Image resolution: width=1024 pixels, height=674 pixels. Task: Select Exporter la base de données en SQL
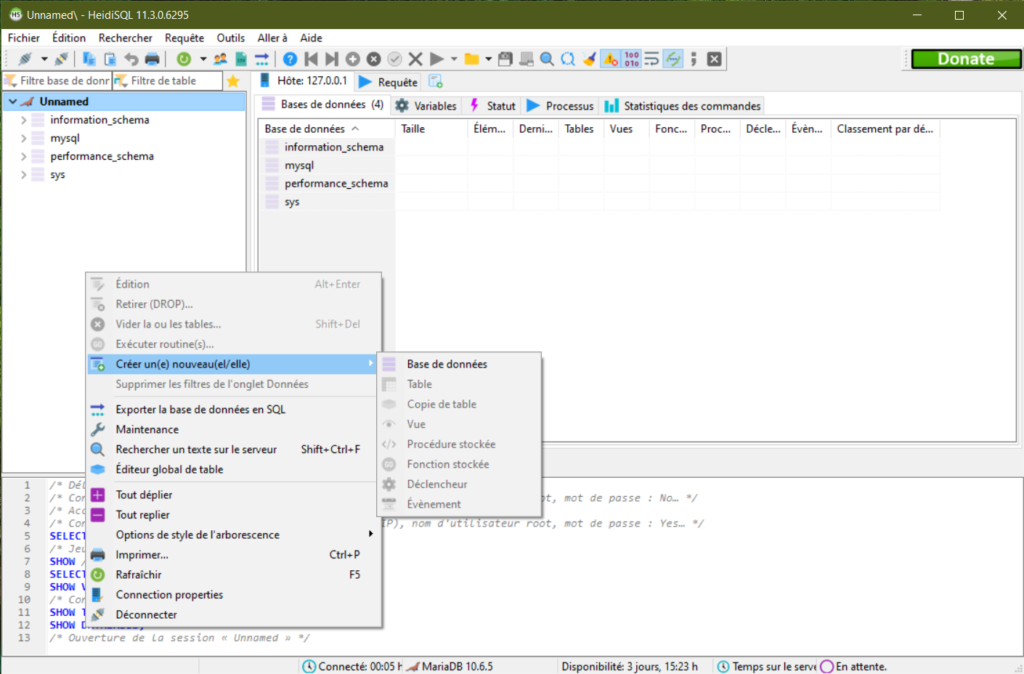[233, 409]
